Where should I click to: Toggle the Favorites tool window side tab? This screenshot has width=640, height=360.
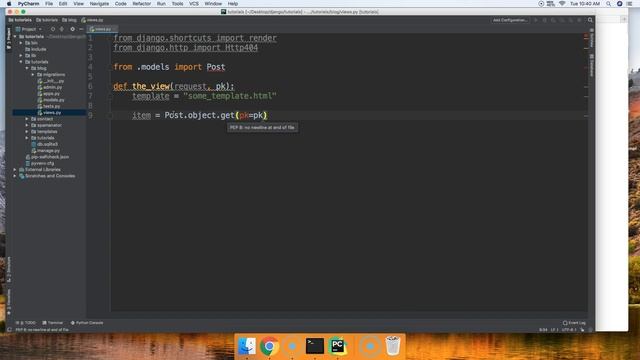click(9, 302)
